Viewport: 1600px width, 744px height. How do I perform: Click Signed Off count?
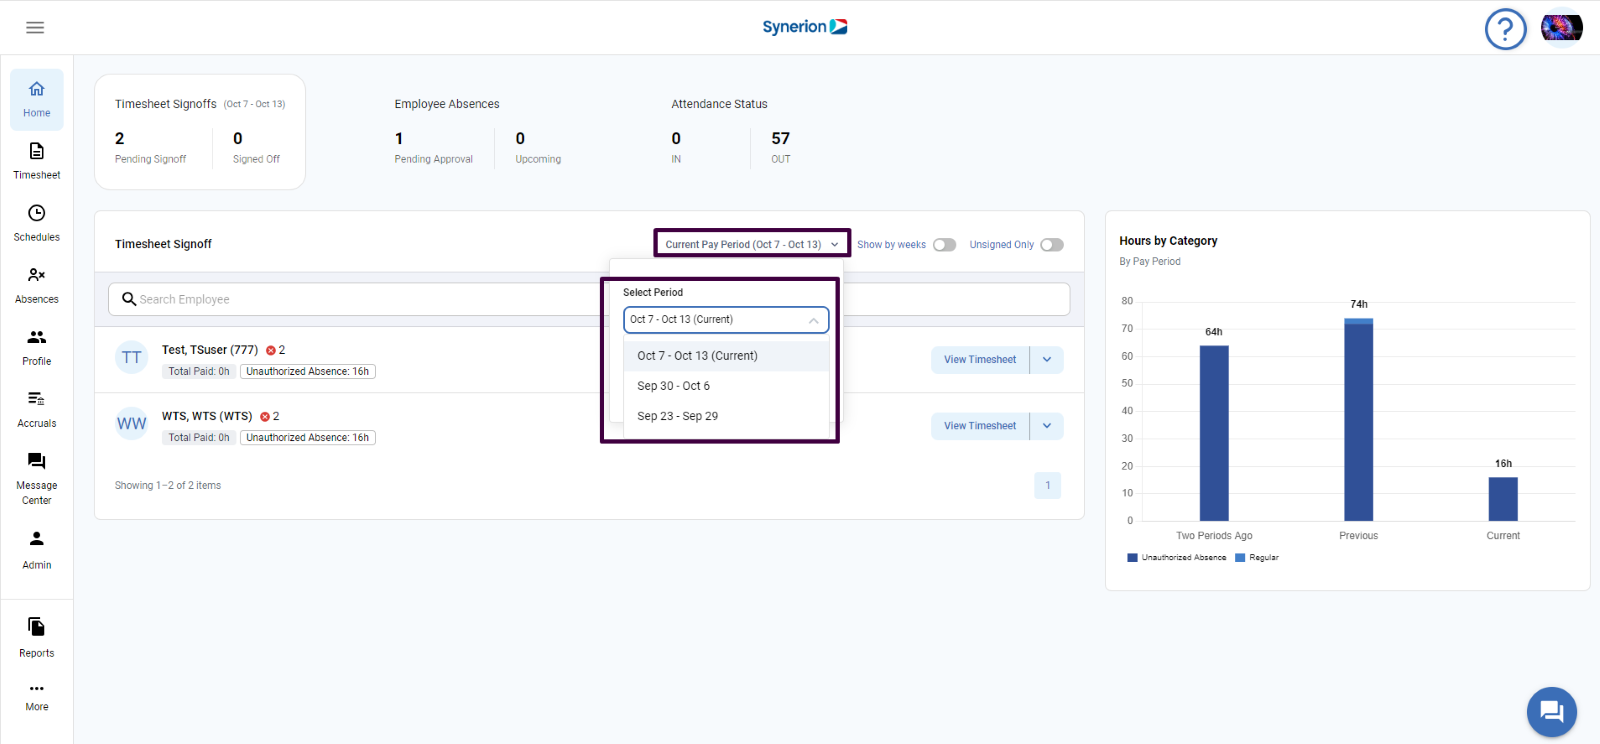pyautogui.click(x=238, y=139)
